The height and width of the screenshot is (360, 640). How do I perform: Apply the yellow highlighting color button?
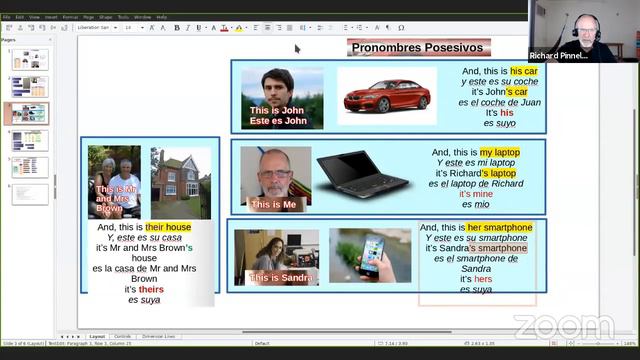click(239, 28)
